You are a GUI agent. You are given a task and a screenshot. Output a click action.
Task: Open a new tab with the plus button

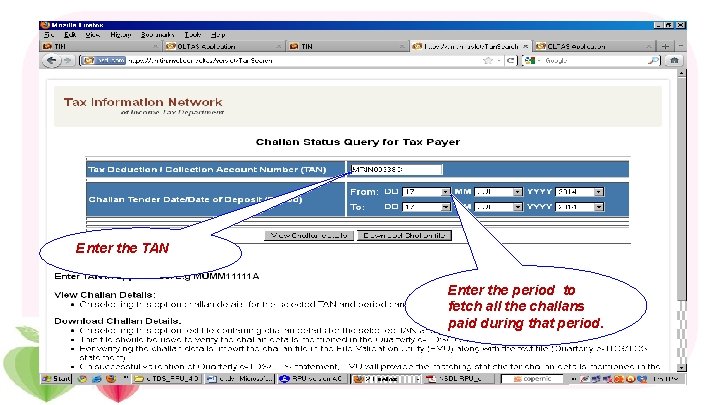pos(665,46)
